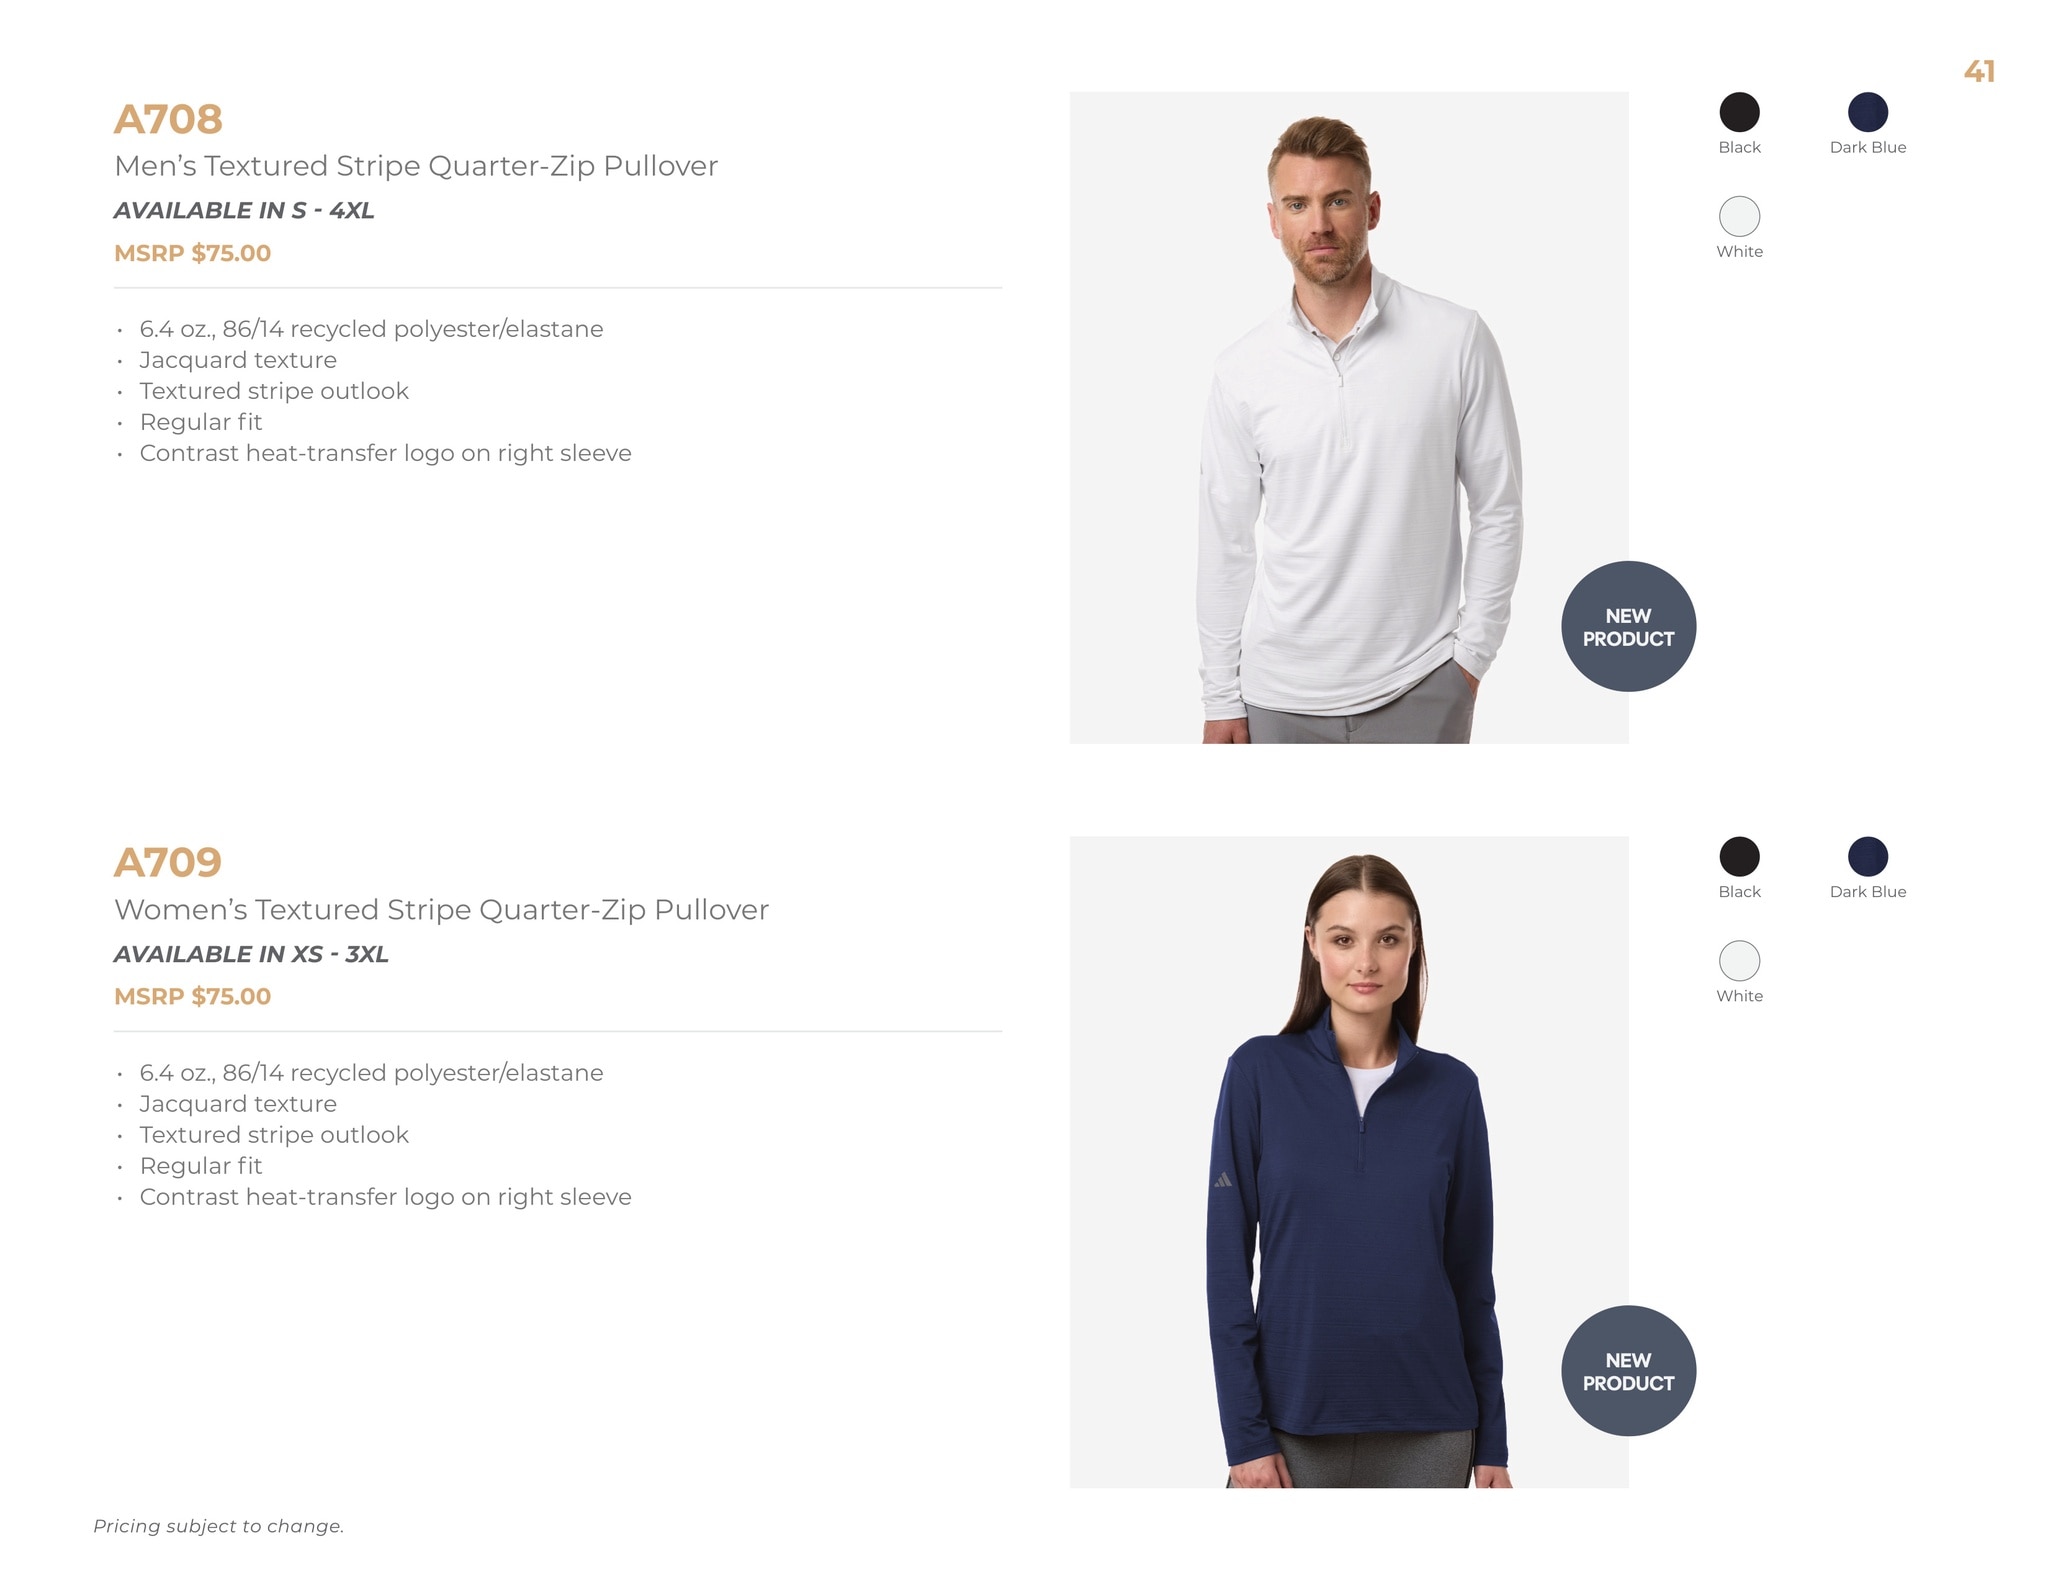Click the A708 product code heading
This screenshot has height=1582, width=2048.
[168, 119]
